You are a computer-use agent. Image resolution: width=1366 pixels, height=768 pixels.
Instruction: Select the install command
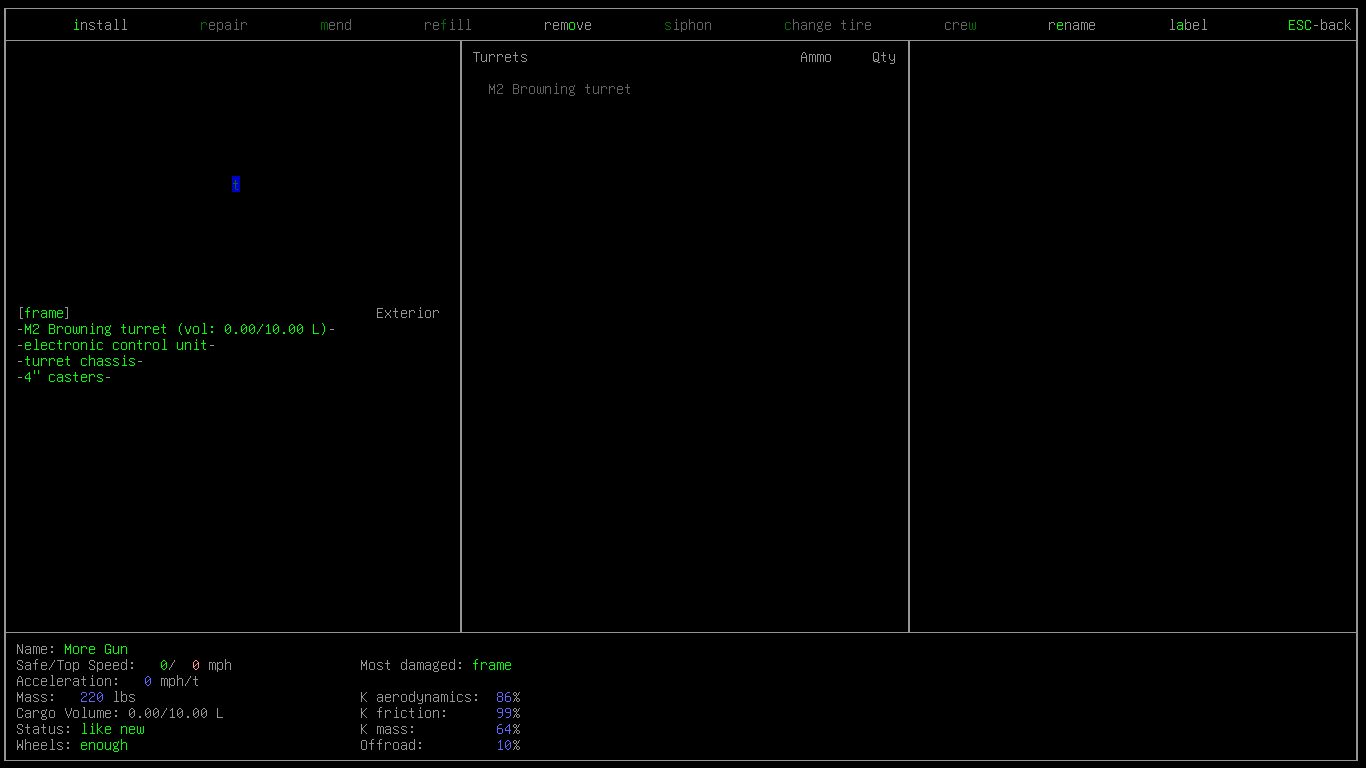(100, 25)
